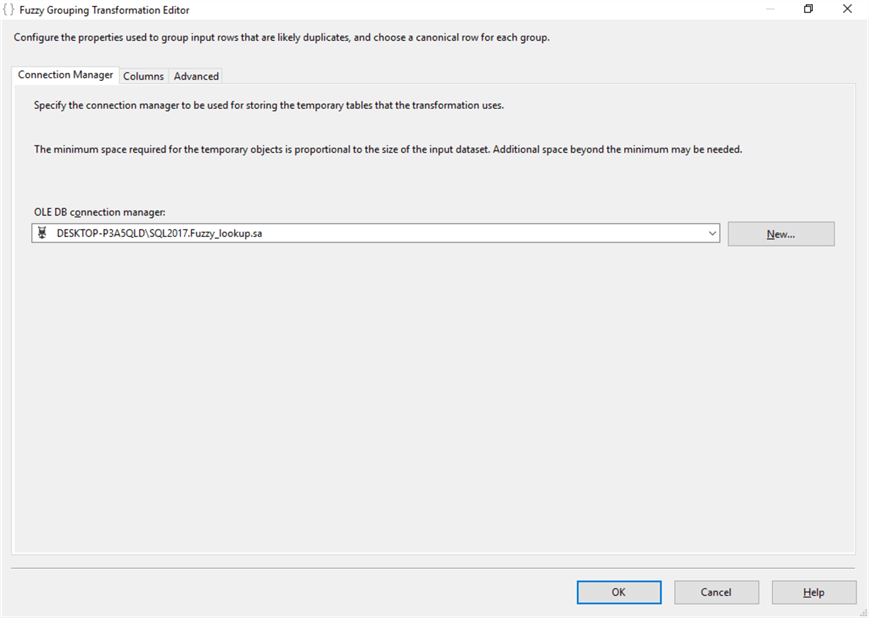
Task: Open the Columns tab
Action: (143, 76)
